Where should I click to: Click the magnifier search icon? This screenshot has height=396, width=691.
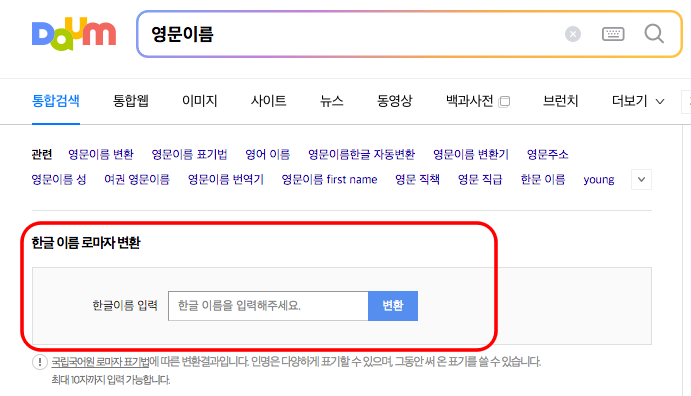pos(654,33)
